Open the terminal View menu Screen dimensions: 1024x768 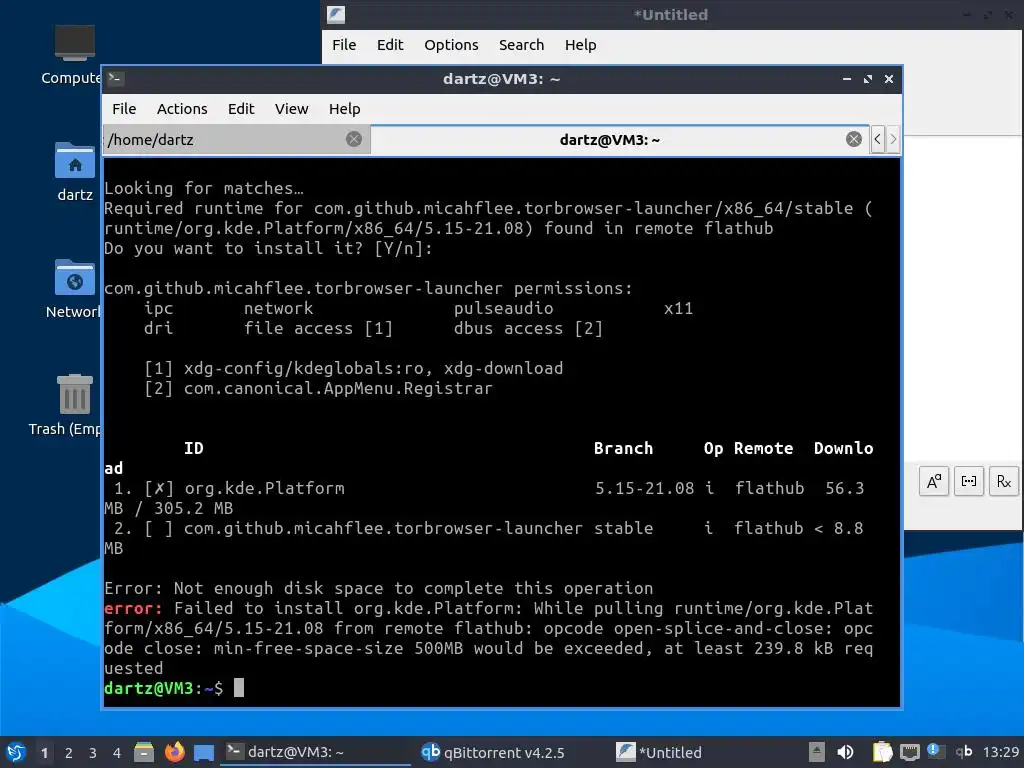pos(291,109)
